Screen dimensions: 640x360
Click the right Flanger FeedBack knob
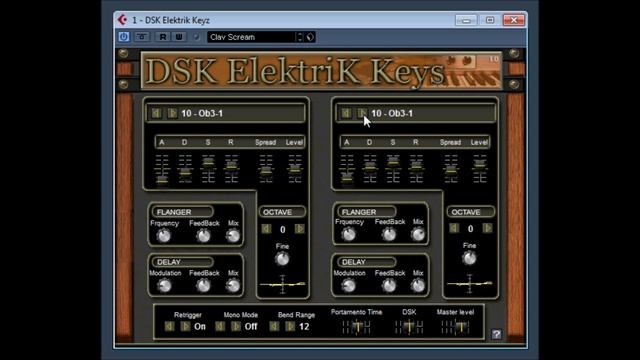click(x=389, y=234)
